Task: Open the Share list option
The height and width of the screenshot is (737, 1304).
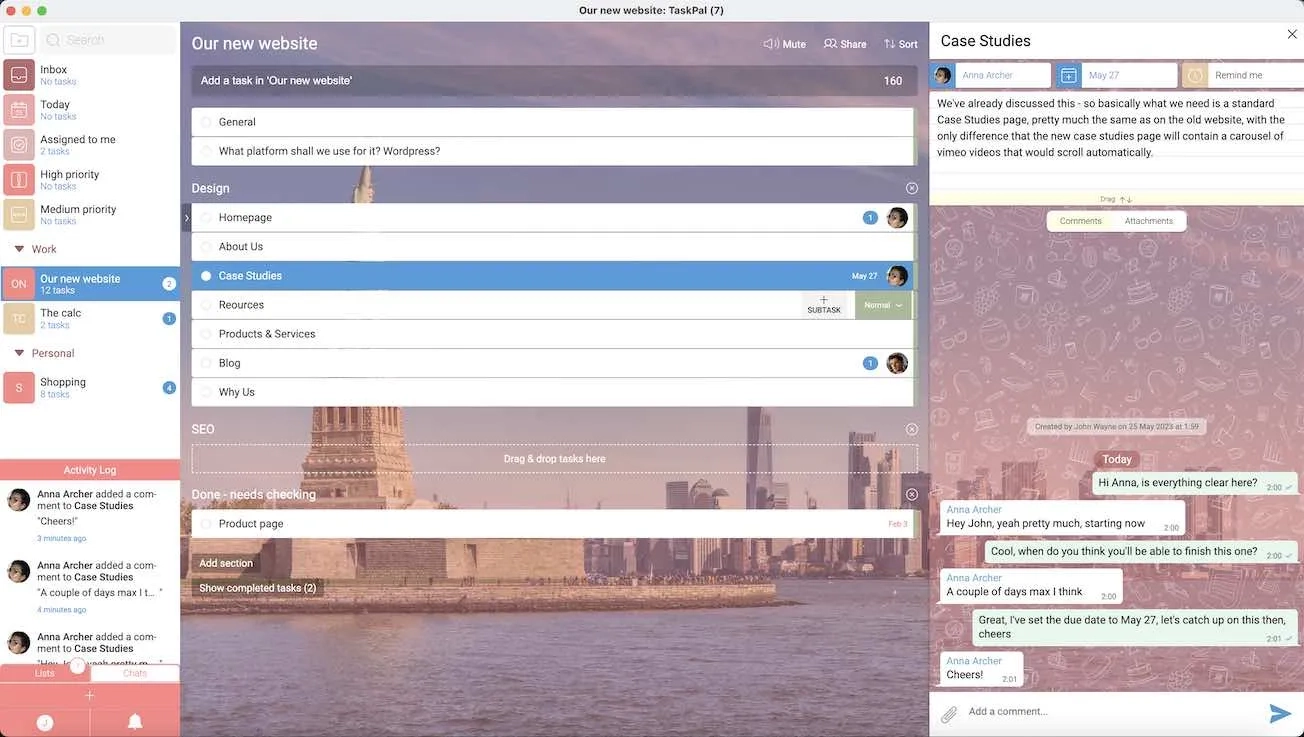Action: tap(845, 44)
